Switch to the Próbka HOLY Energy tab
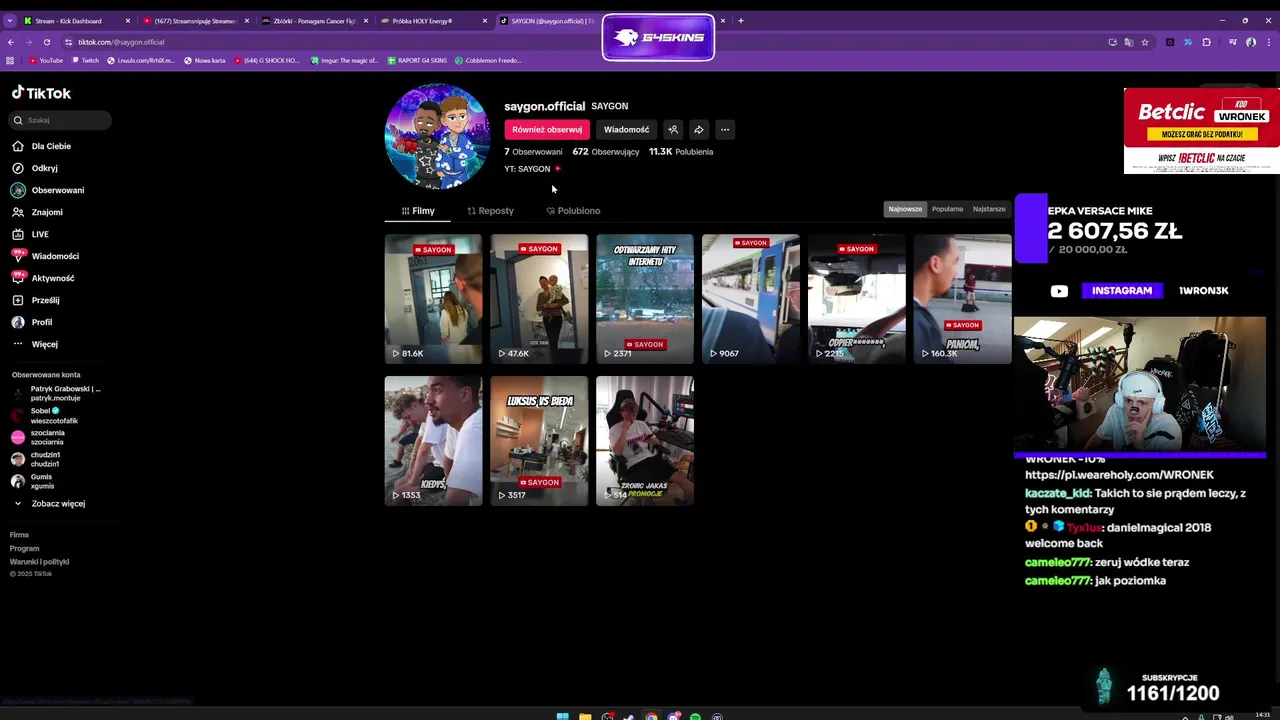The width and height of the screenshot is (1280, 720). 435,21
